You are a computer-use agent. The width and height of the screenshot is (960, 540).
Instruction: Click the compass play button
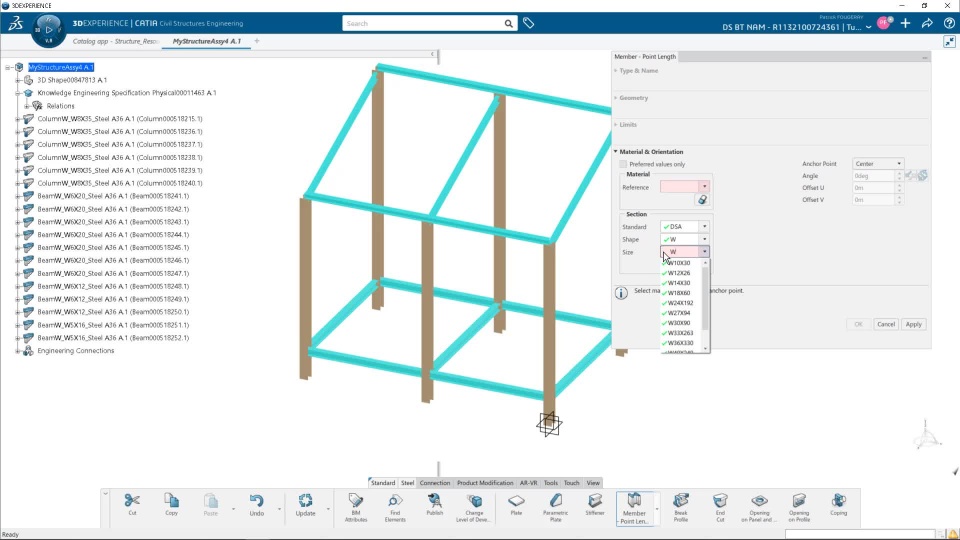48,29
